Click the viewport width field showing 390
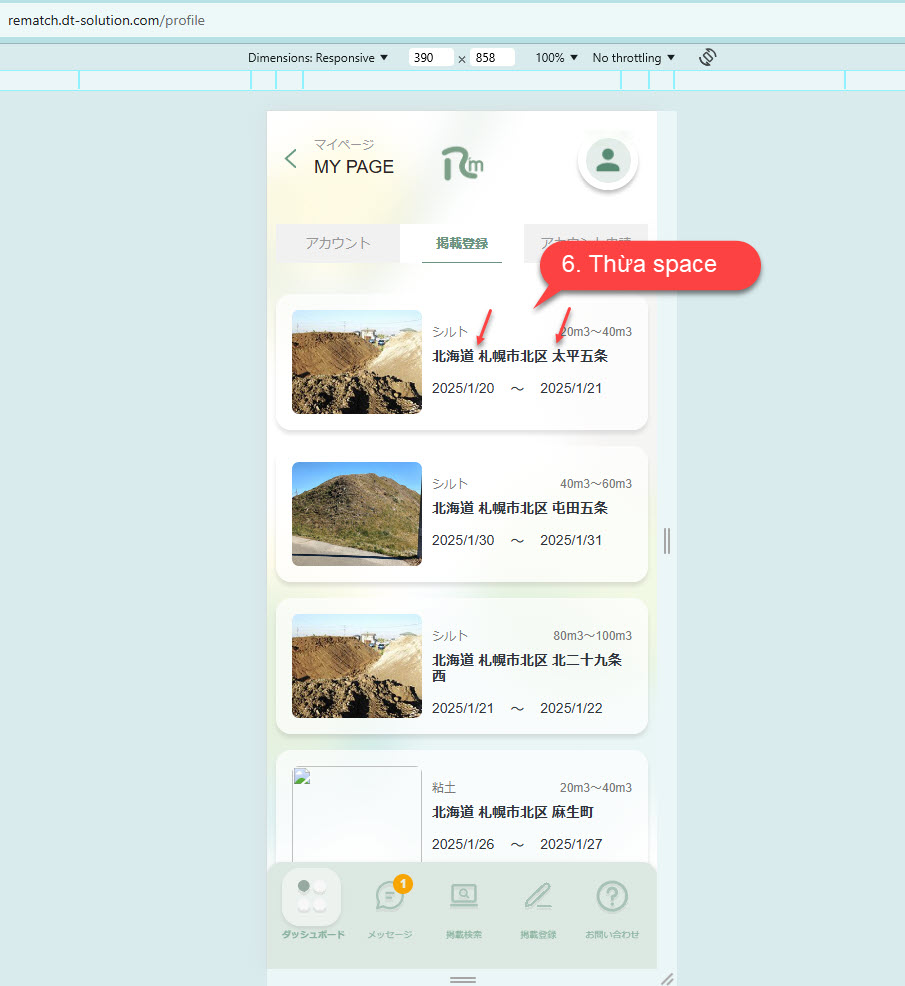The width and height of the screenshot is (905, 986). click(431, 58)
